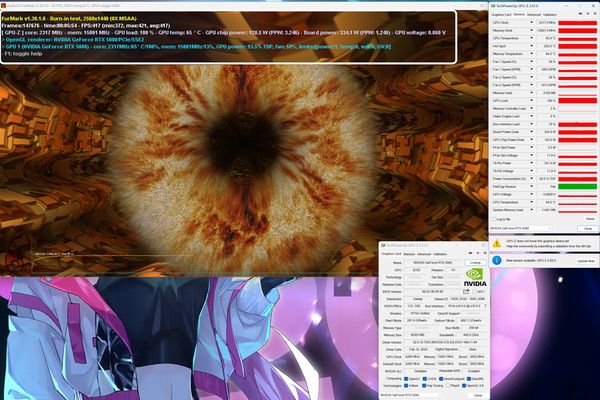This screenshot has width=600, height=400.
Task: Toggle the Ray Tracing checkbox
Action: pyautogui.click(x=424, y=385)
